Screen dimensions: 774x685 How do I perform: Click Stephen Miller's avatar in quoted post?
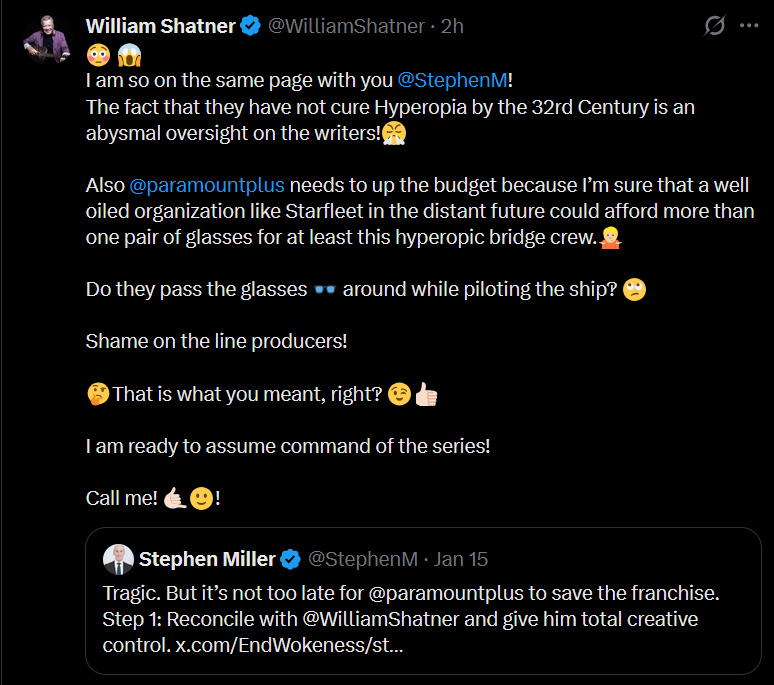[x=119, y=559]
